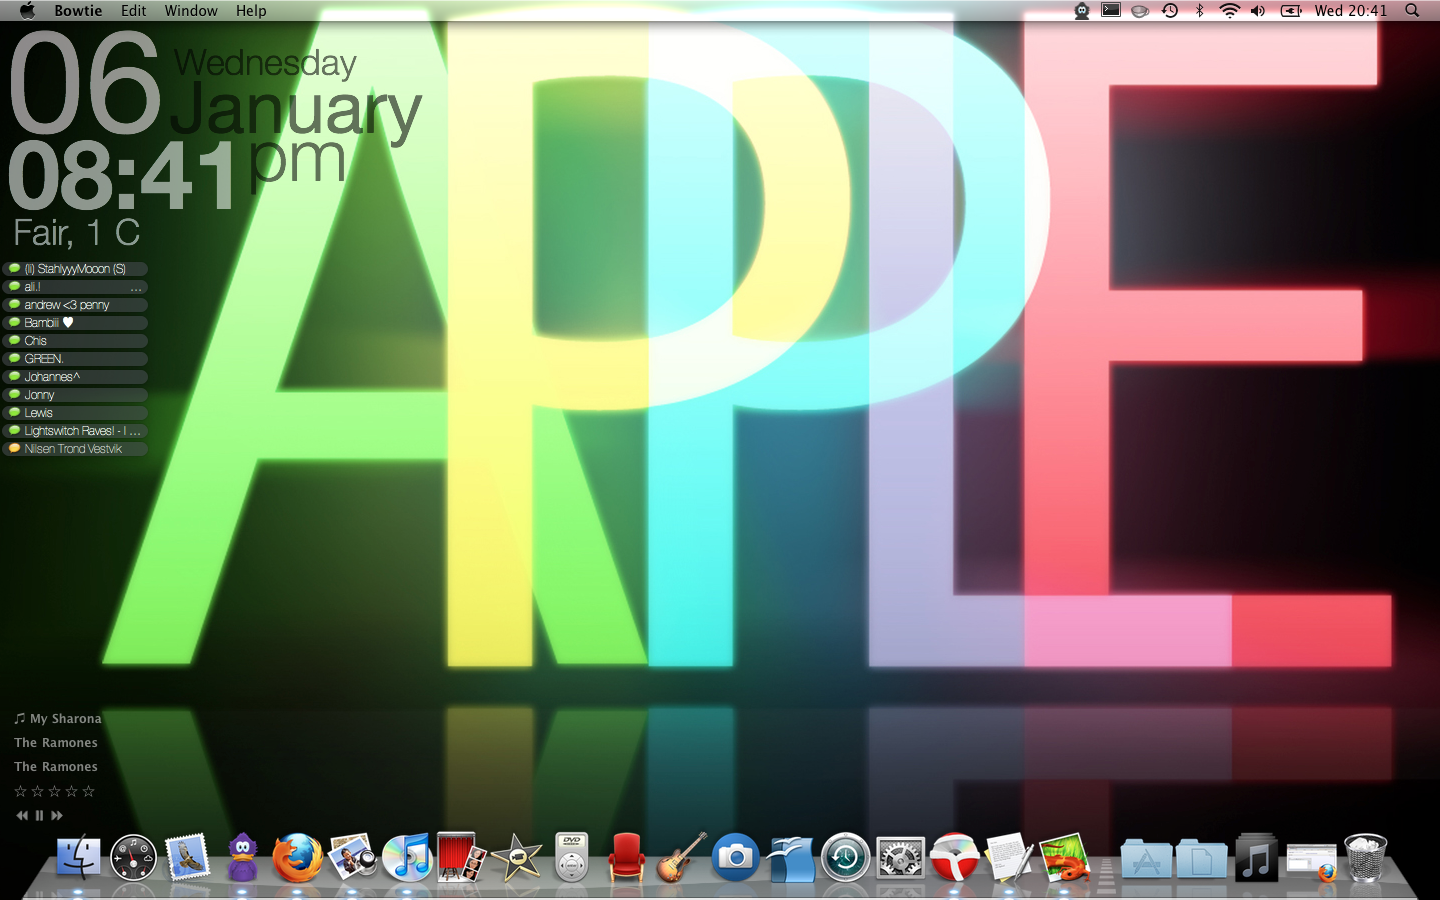The width and height of the screenshot is (1440, 900).
Task: Pause the song in Bowtie
Action: pyautogui.click(x=40, y=815)
